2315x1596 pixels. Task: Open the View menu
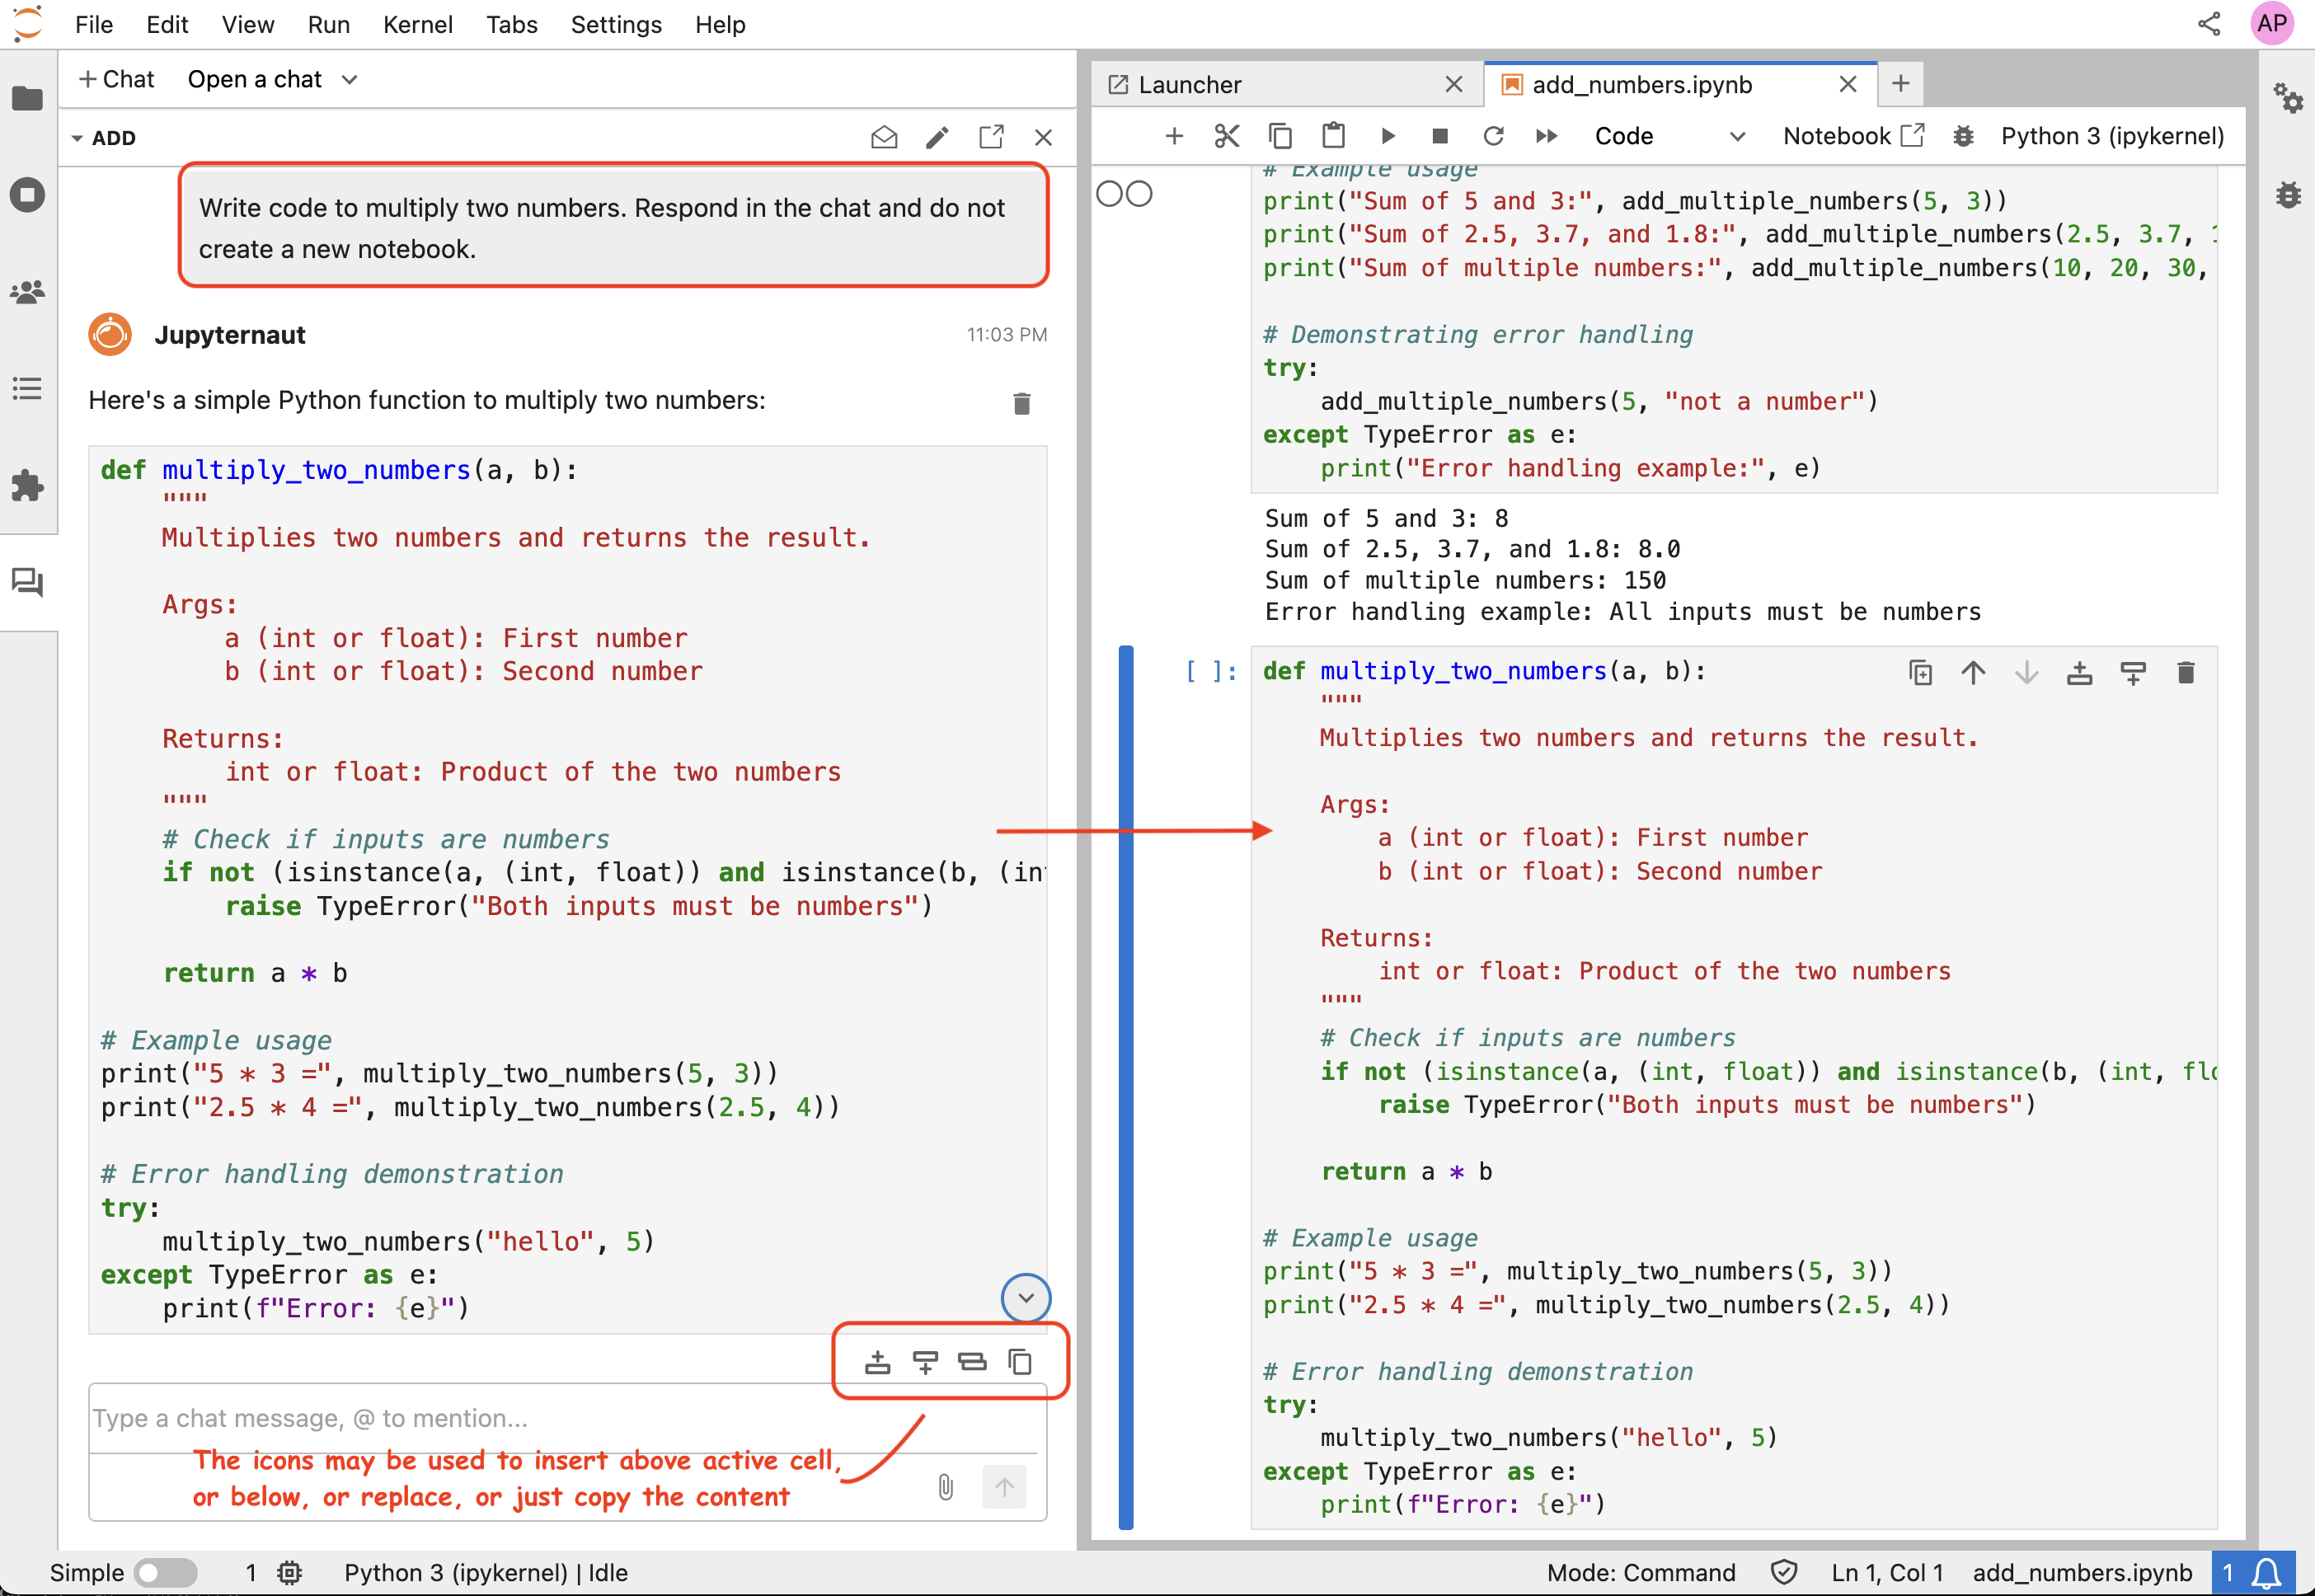click(248, 24)
